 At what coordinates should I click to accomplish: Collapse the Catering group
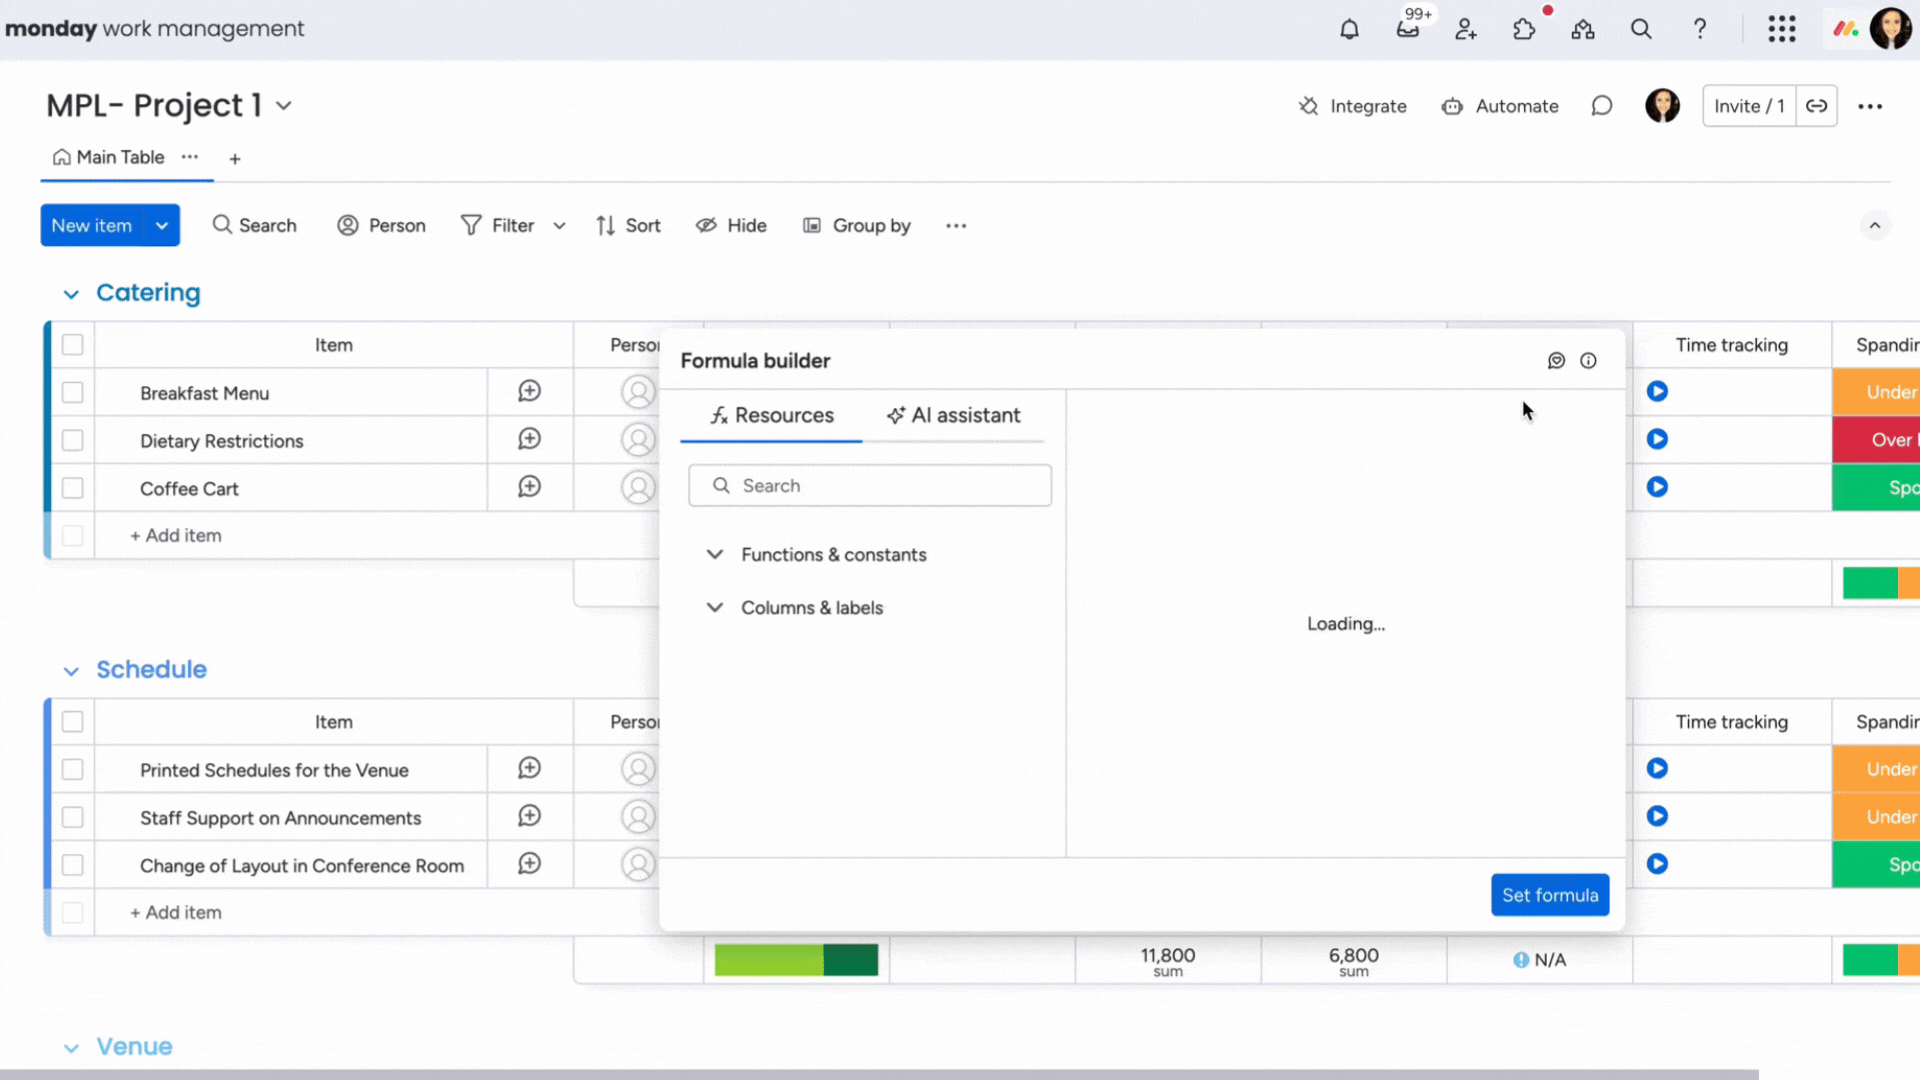click(70, 293)
